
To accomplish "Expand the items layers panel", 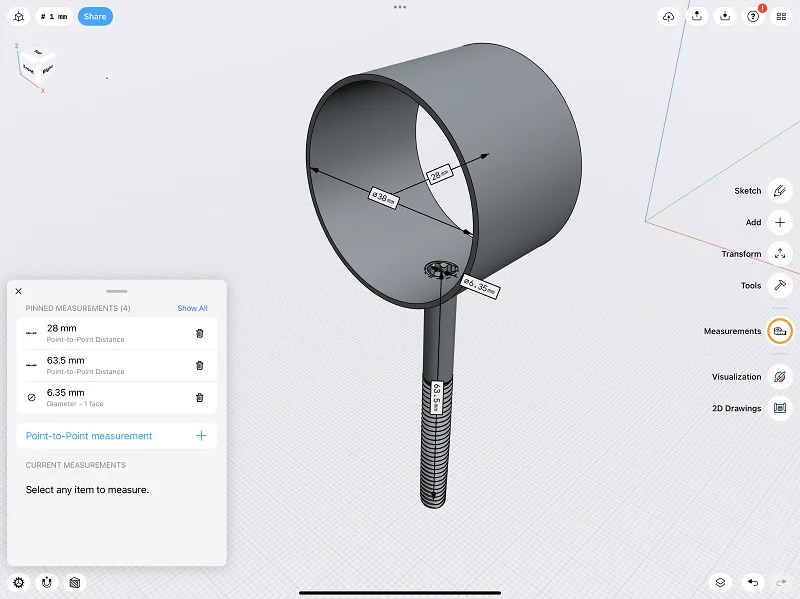I will pos(719,582).
